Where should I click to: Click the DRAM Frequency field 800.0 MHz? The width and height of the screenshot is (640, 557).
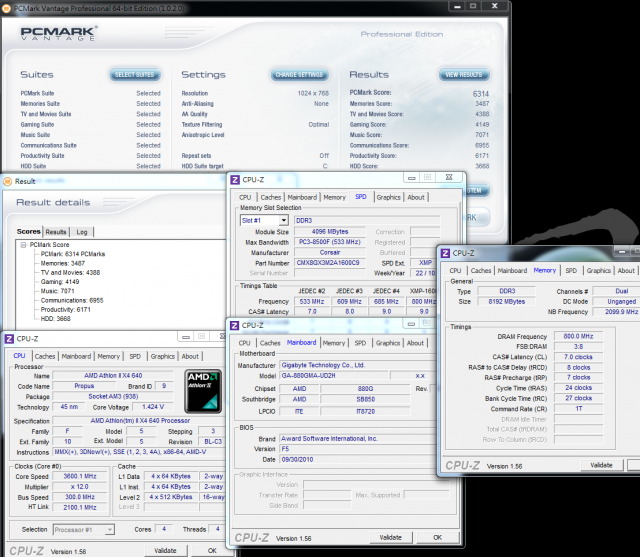(578, 336)
